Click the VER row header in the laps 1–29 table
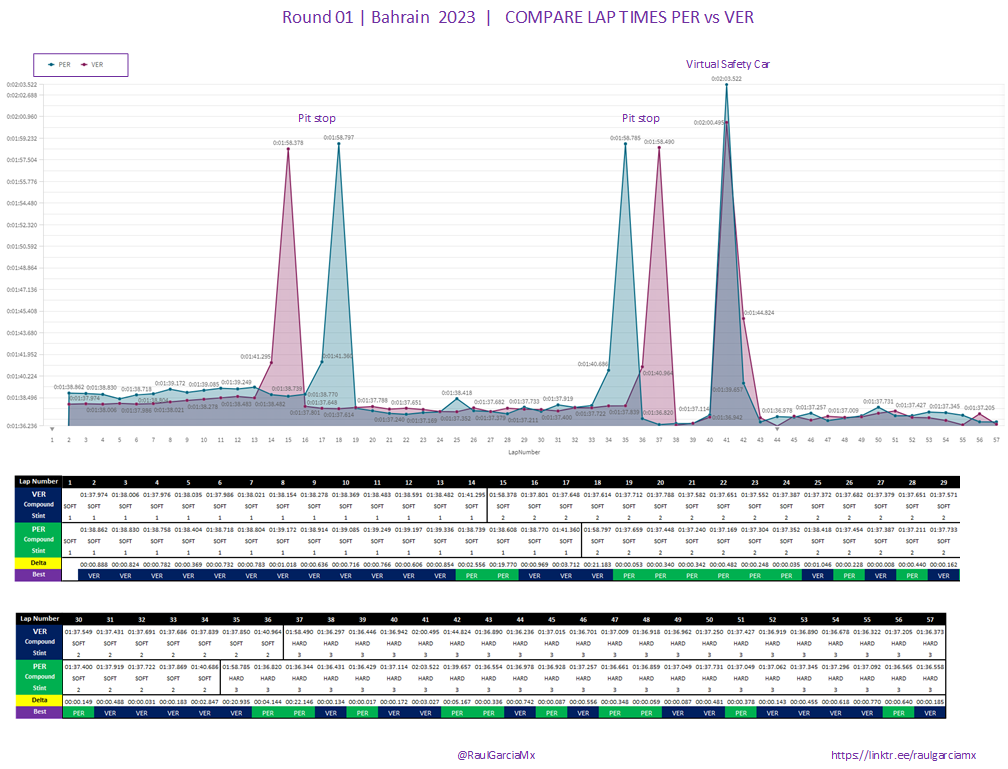The image size is (1008, 769). 39,494
